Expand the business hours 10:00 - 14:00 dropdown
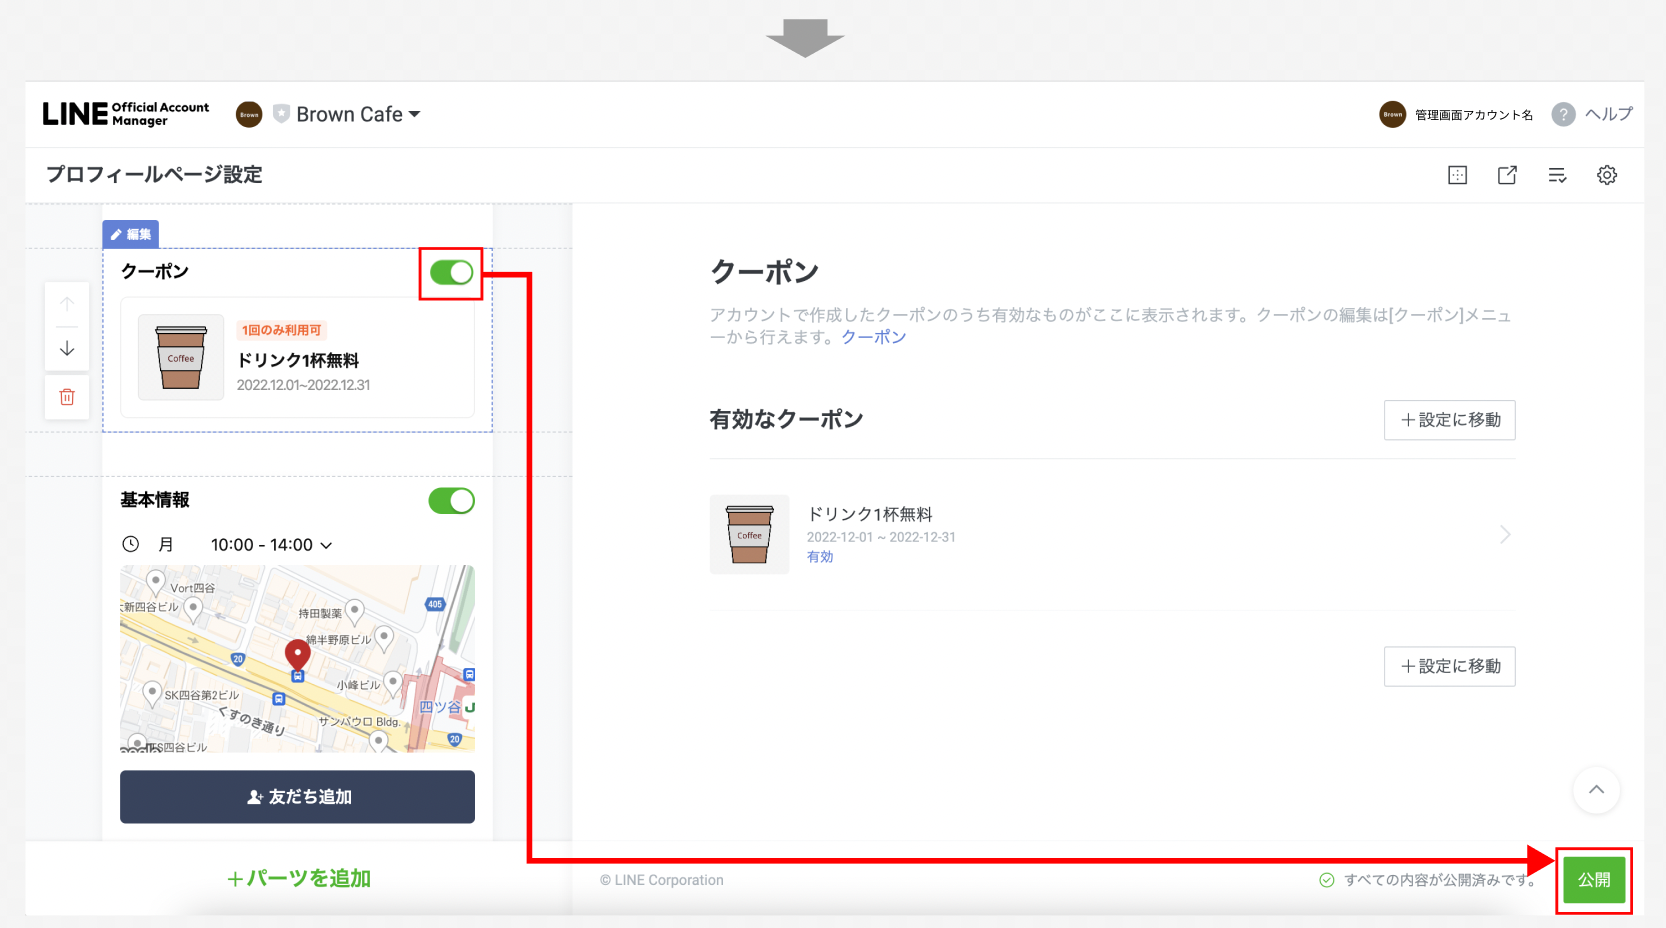 point(272,545)
